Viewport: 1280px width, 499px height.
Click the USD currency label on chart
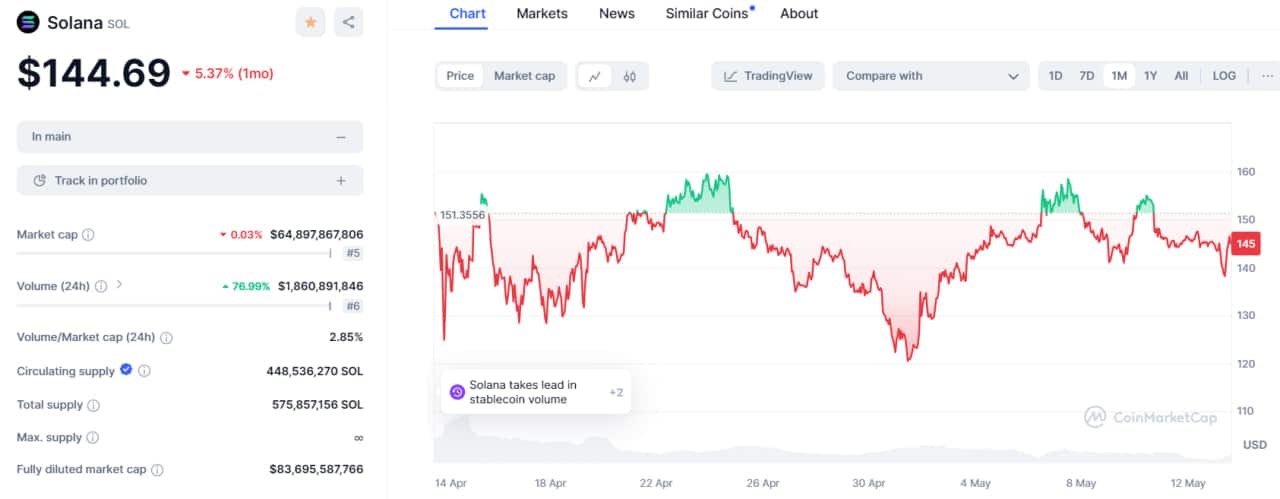pyautogui.click(x=1255, y=445)
